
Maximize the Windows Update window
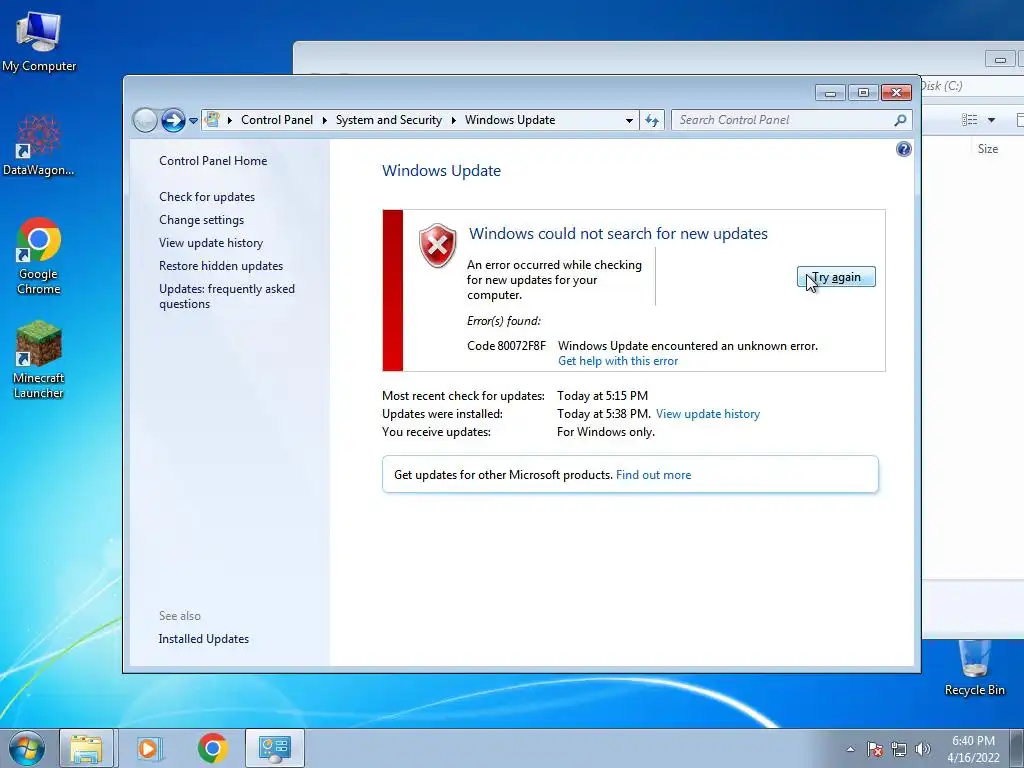tap(863, 93)
